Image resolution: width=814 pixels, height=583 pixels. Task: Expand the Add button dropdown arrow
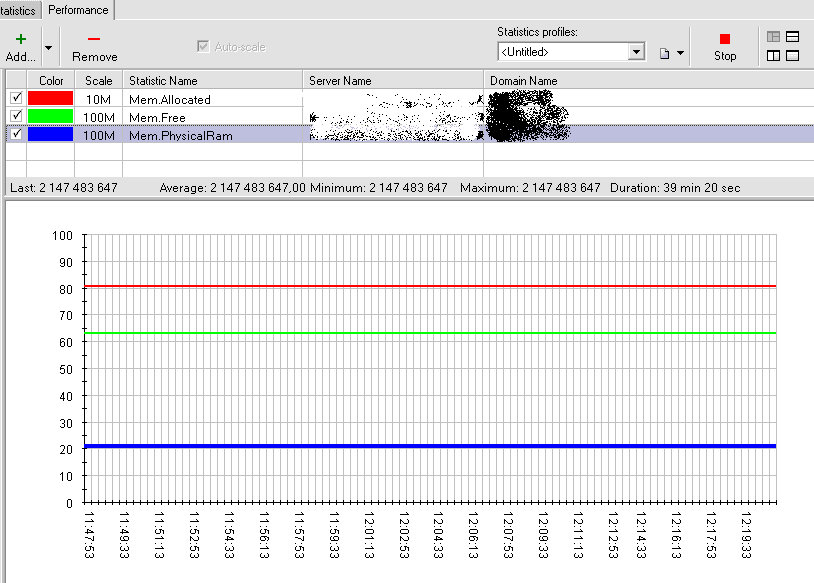(x=48, y=47)
